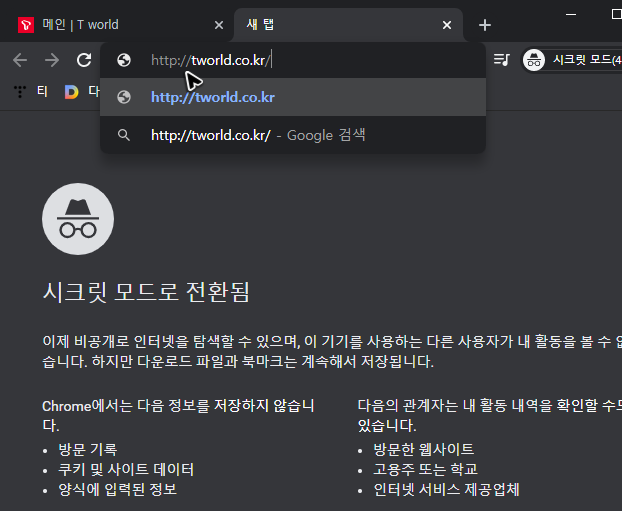Close the 메인 | T world tab

point(219,25)
